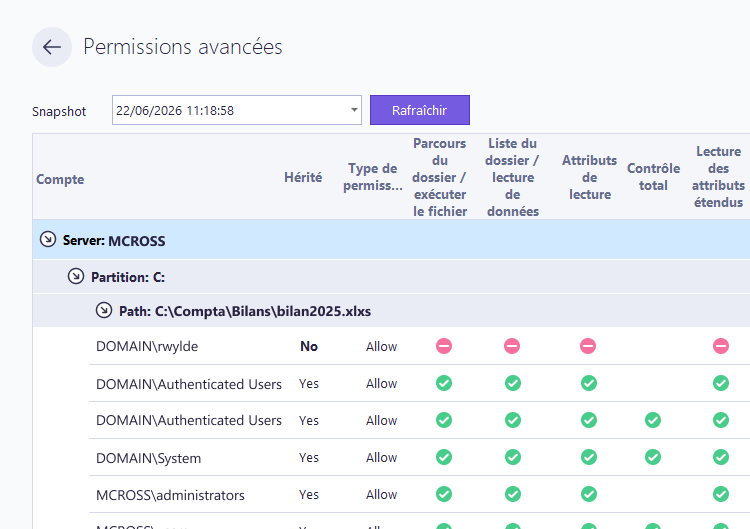
Task: Click DOMAIN\System's Liste du dossier check icon
Action: pyautogui.click(x=513, y=457)
